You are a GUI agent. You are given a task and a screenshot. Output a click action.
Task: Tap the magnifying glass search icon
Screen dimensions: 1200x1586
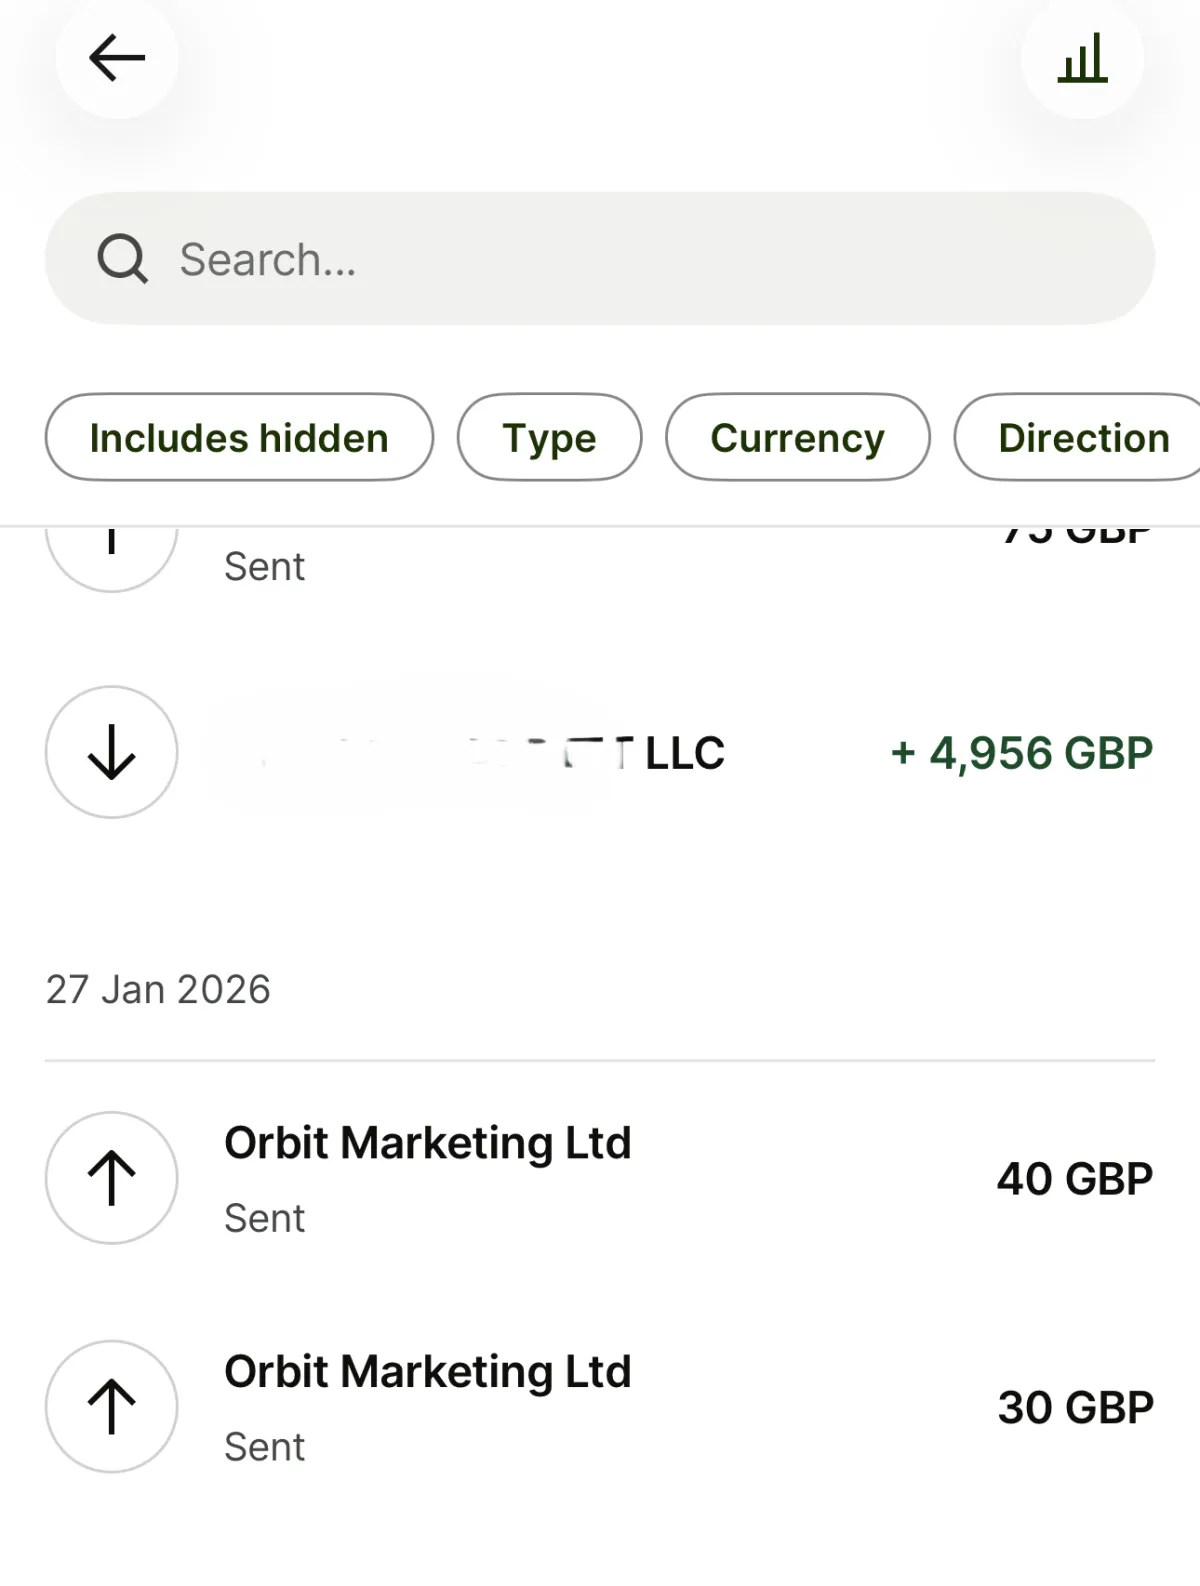122,259
